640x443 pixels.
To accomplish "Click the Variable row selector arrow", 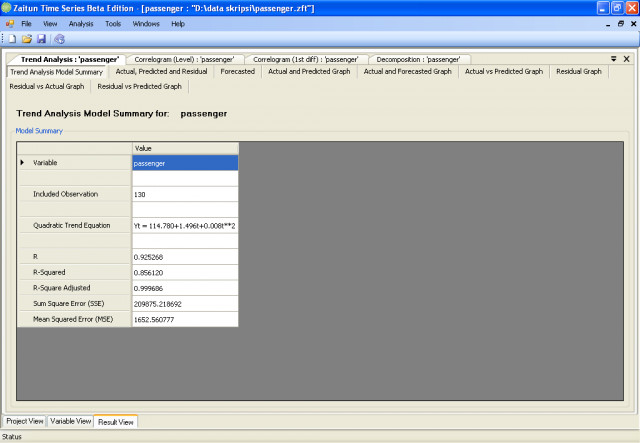I will 22,163.
